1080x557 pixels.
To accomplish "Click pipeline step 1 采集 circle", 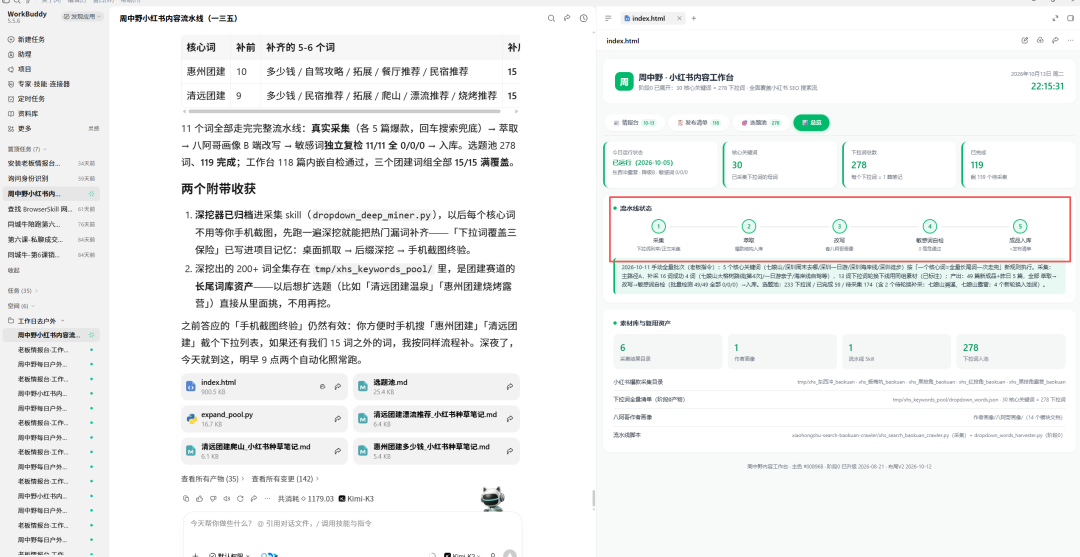I will [x=658, y=226].
